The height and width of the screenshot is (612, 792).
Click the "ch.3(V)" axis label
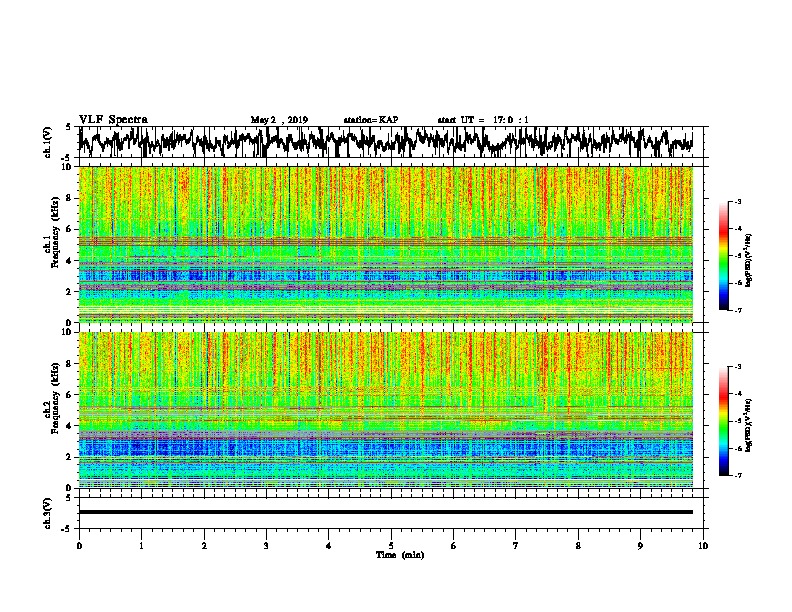(48, 513)
